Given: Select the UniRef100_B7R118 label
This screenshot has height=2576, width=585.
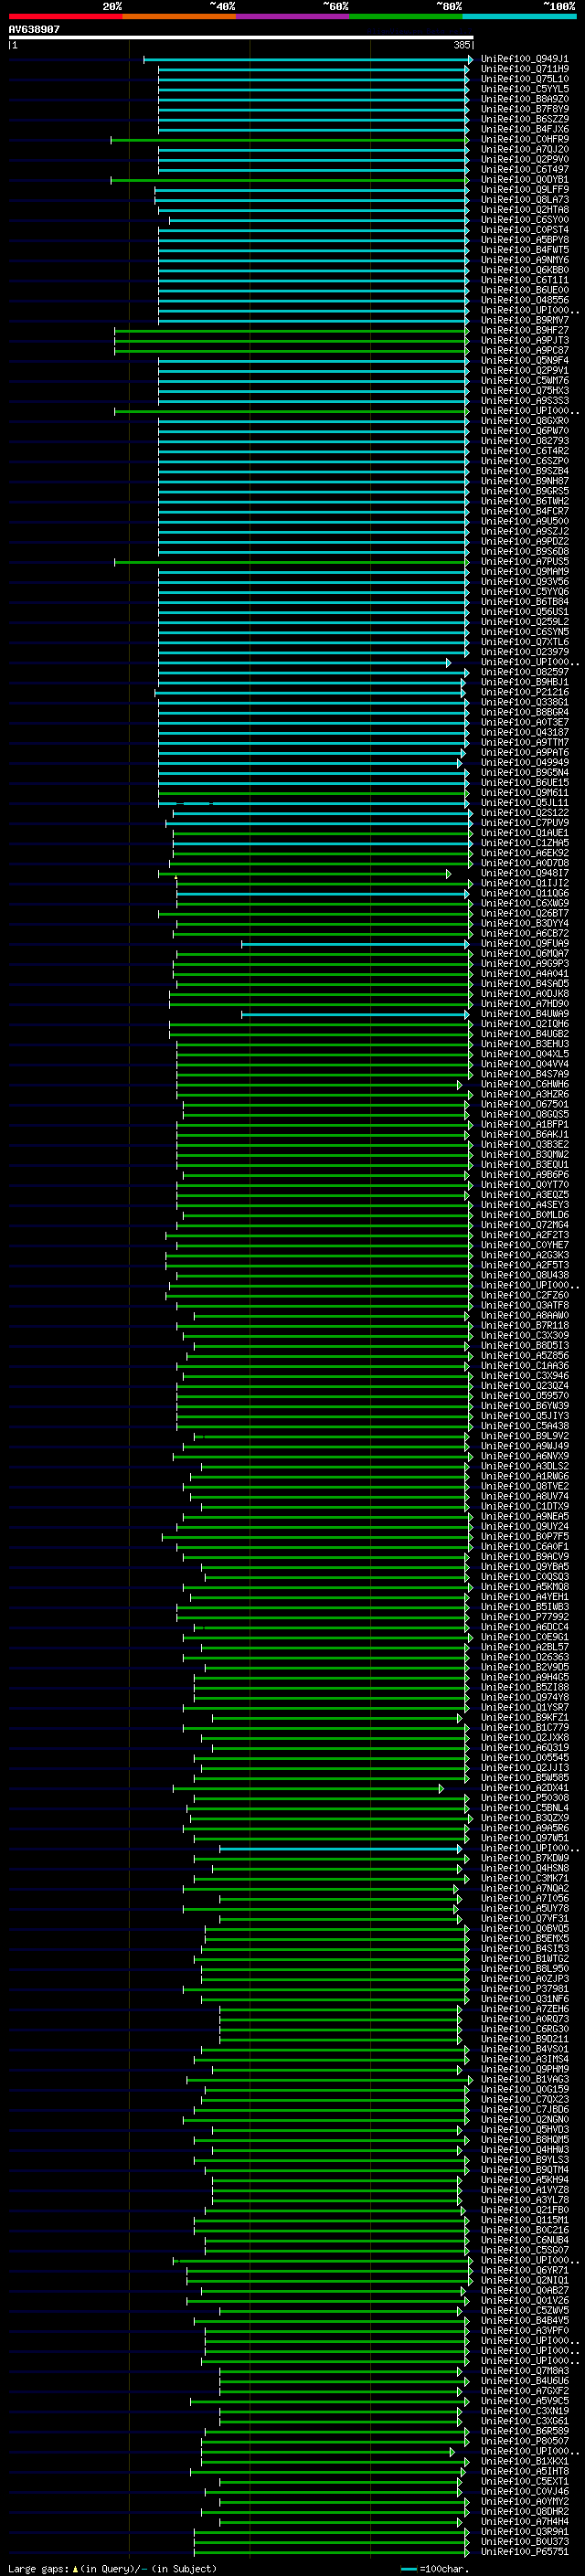Looking at the screenshot, I should coord(525,1326).
